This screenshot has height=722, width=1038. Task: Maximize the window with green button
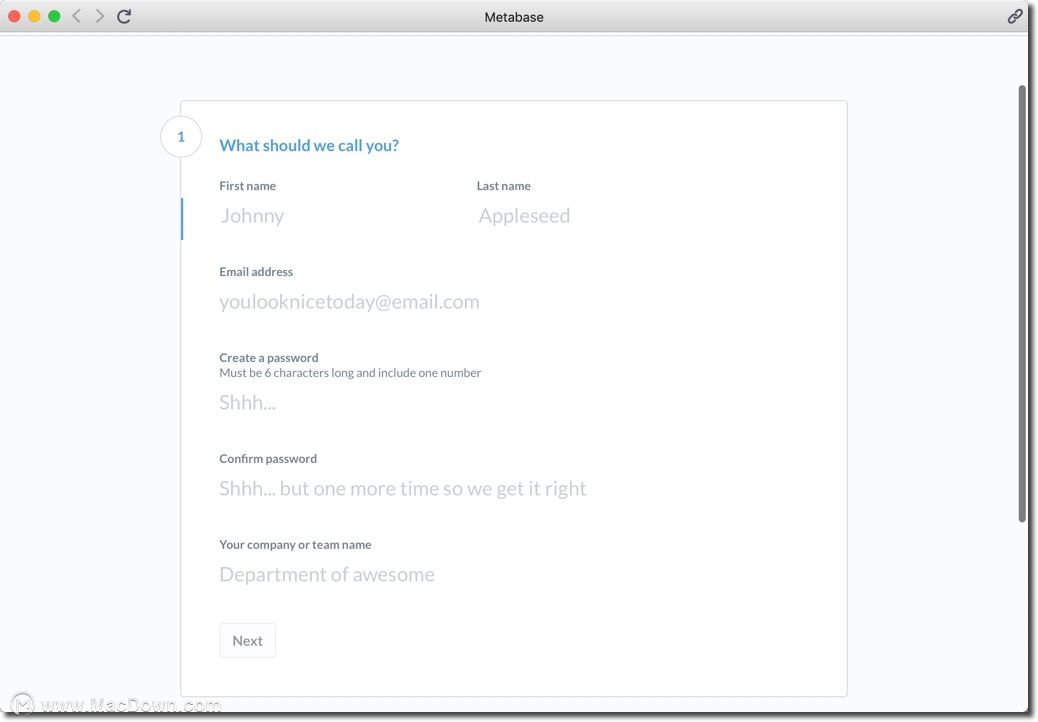(x=54, y=16)
